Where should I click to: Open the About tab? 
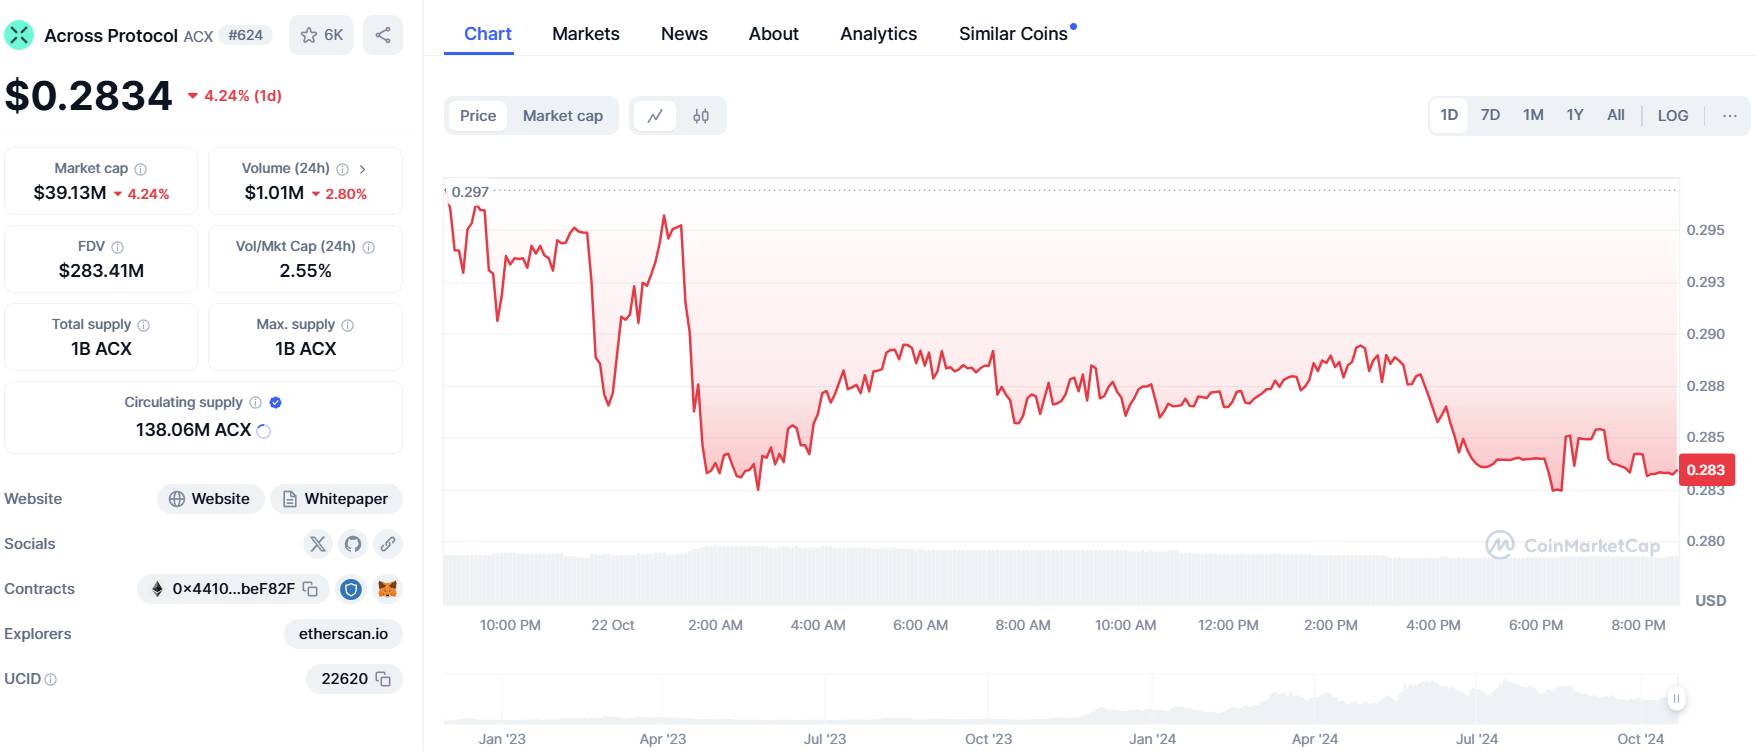point(774,34)
